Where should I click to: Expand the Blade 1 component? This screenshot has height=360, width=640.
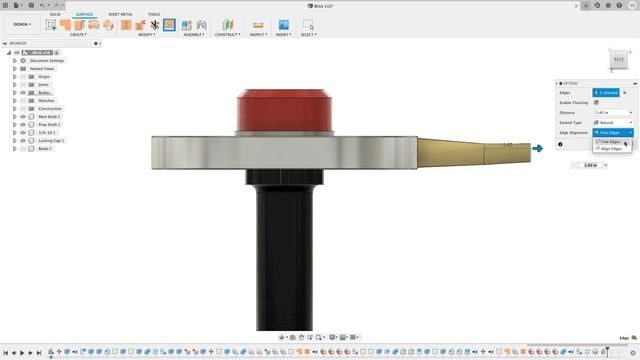(15, 149)
